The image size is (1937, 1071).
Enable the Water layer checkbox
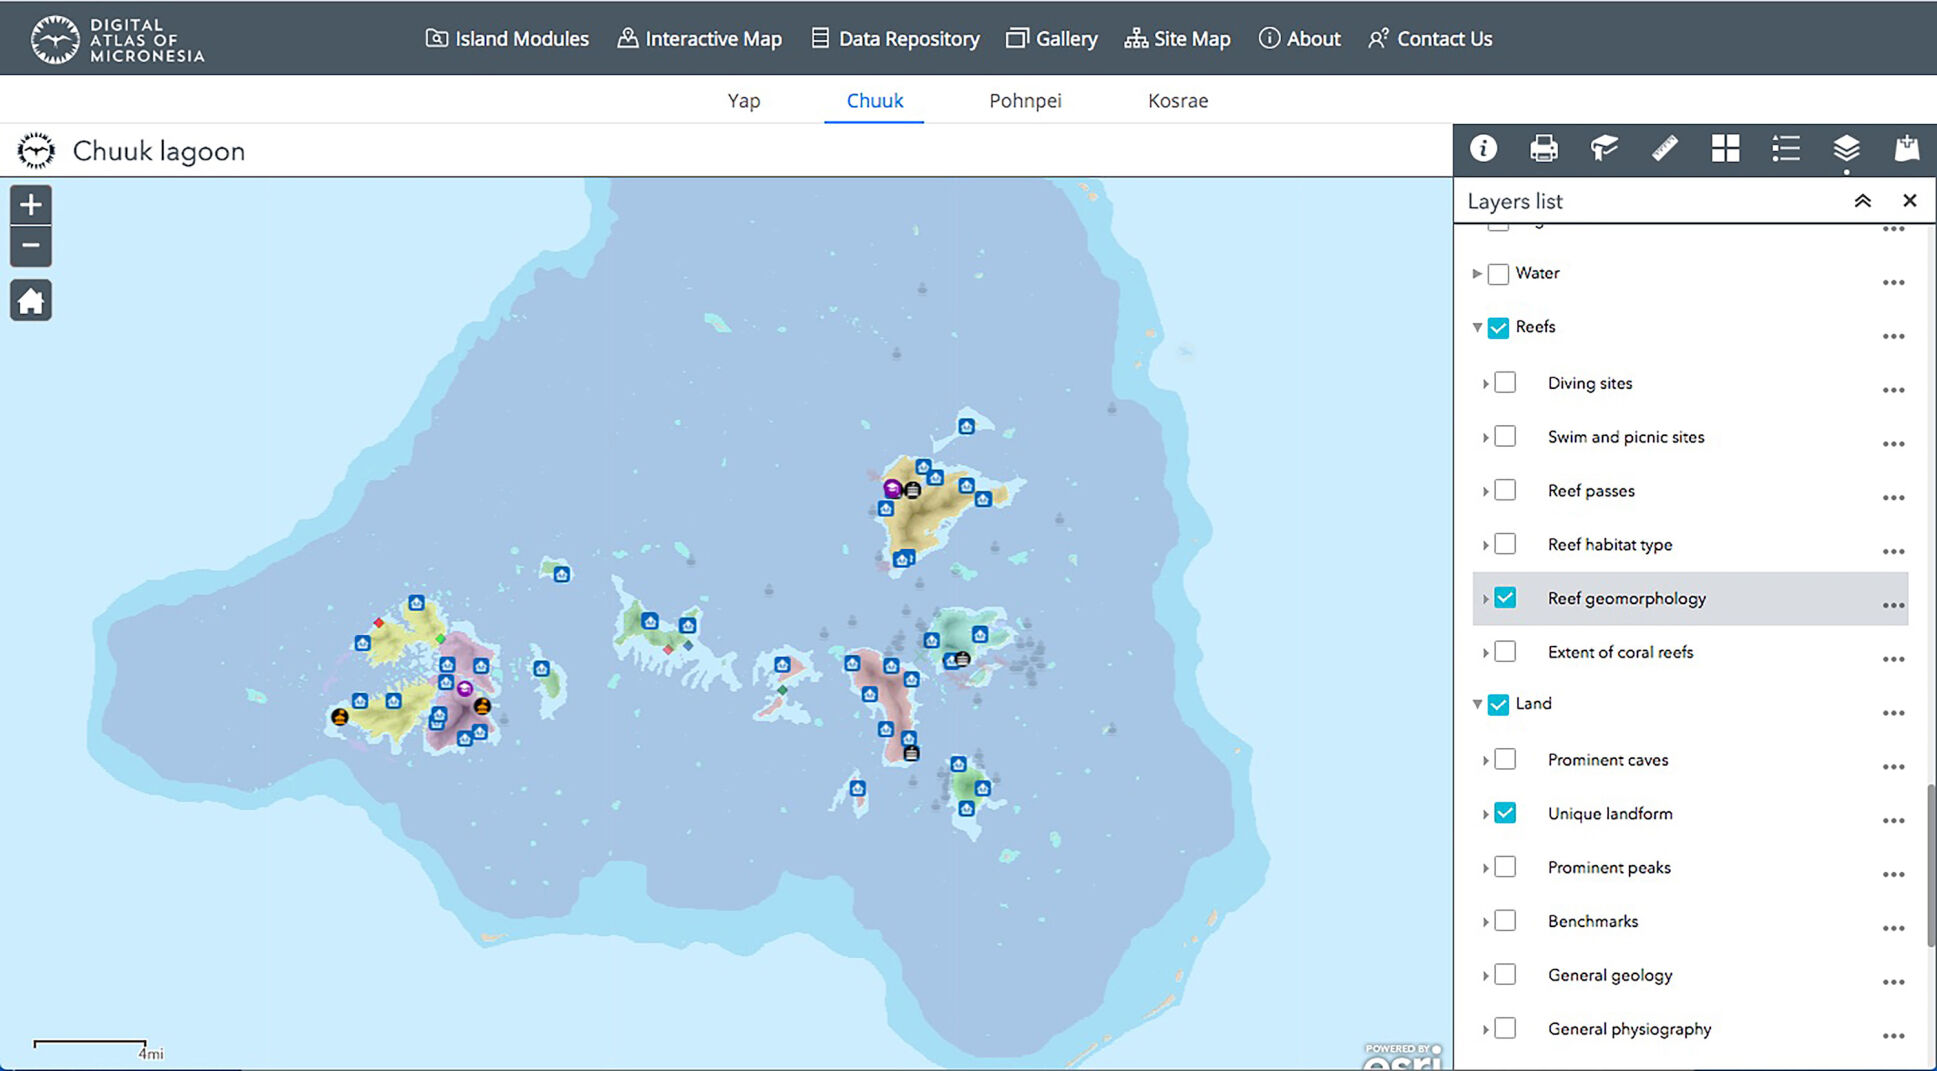(x=1497, y=272)
